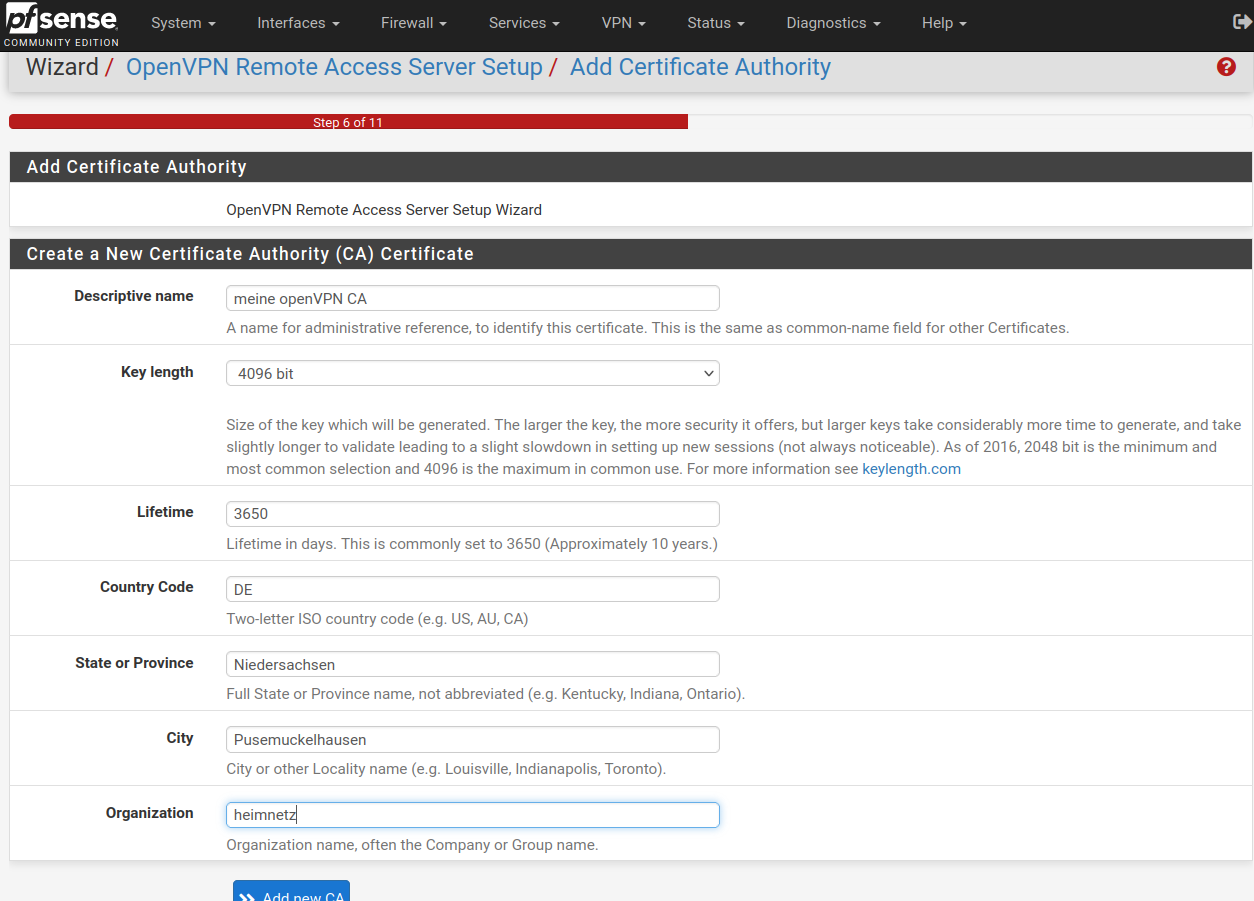Screen dimensions: 1254x901
Task: Click the Descriptive name input field
Action: 473,298
